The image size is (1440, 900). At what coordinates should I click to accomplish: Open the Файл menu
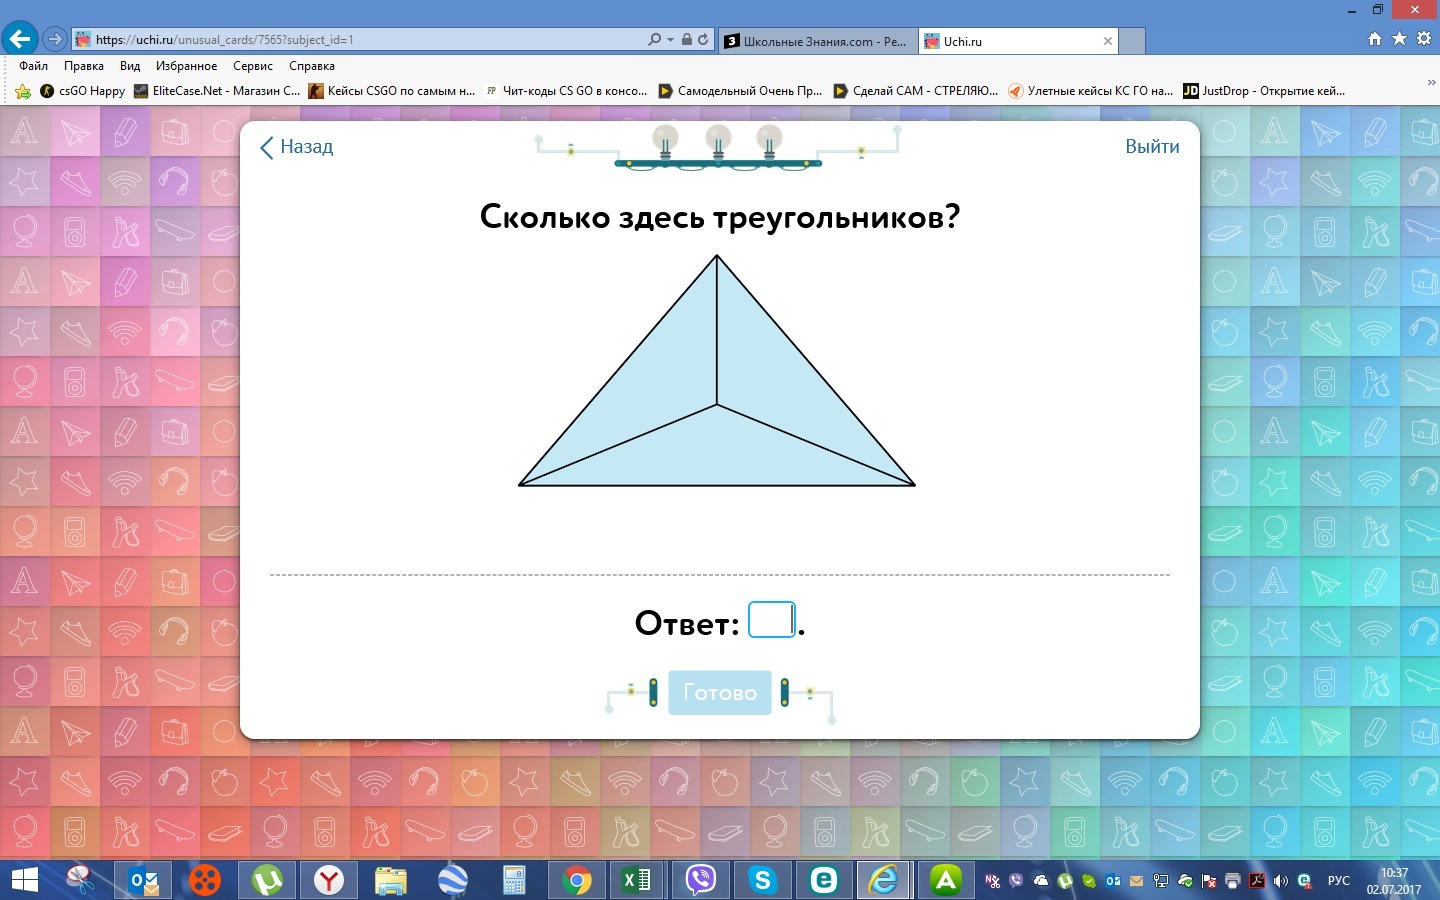pyautogui.click(x=33, y=66)
